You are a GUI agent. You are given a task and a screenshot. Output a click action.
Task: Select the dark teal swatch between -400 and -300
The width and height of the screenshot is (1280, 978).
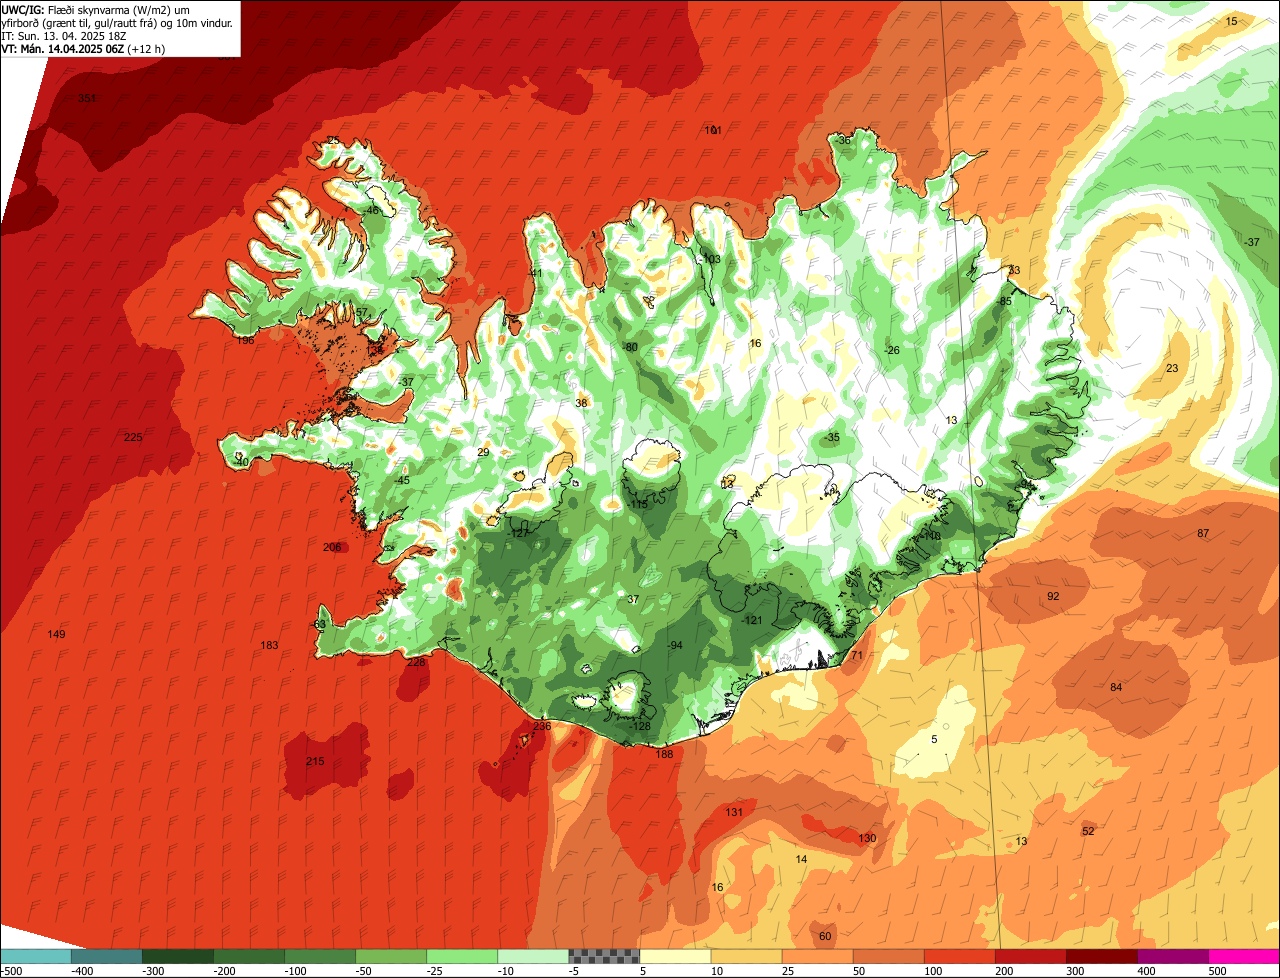click(x=107, y=956)
